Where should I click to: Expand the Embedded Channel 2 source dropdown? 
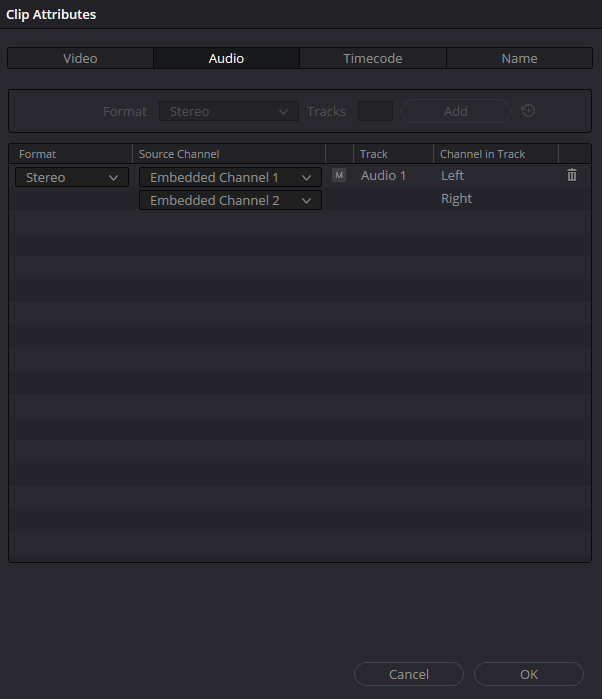click(230, 201)
